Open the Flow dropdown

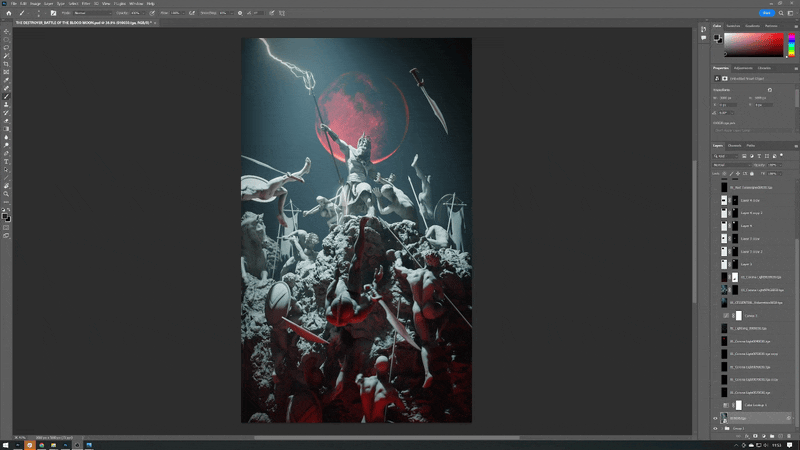point(177,13)
